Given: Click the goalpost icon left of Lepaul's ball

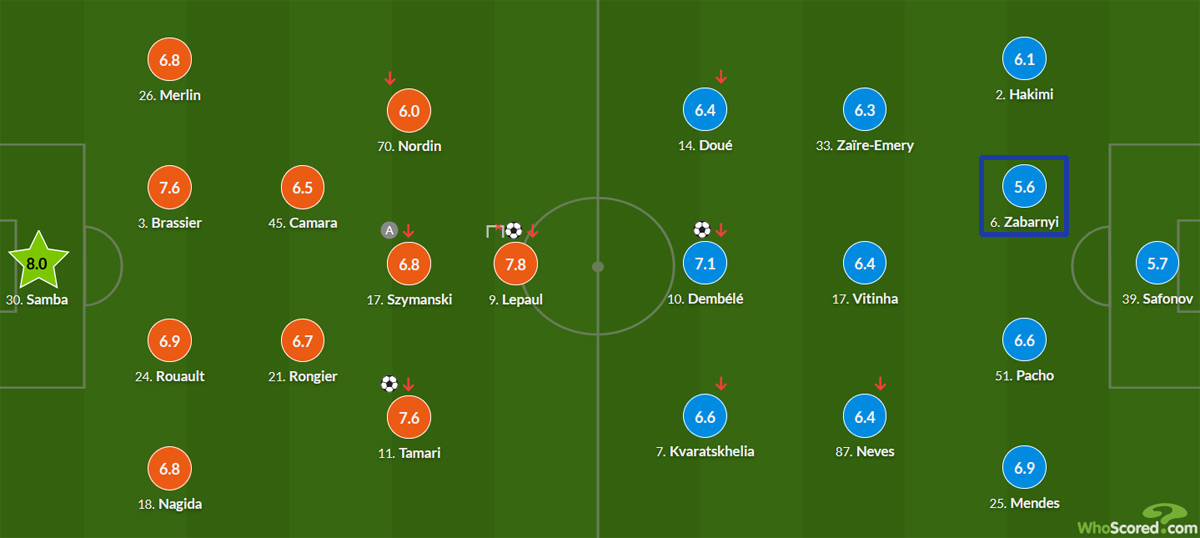Looking at the screenshot, I should coord(494,231).
